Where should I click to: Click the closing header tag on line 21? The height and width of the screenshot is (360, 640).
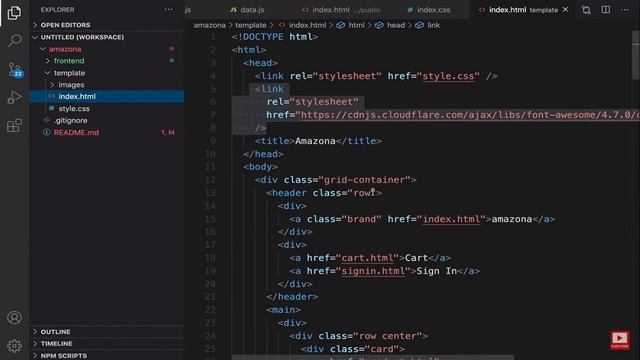pyautogui.click(x=292, y=297)
